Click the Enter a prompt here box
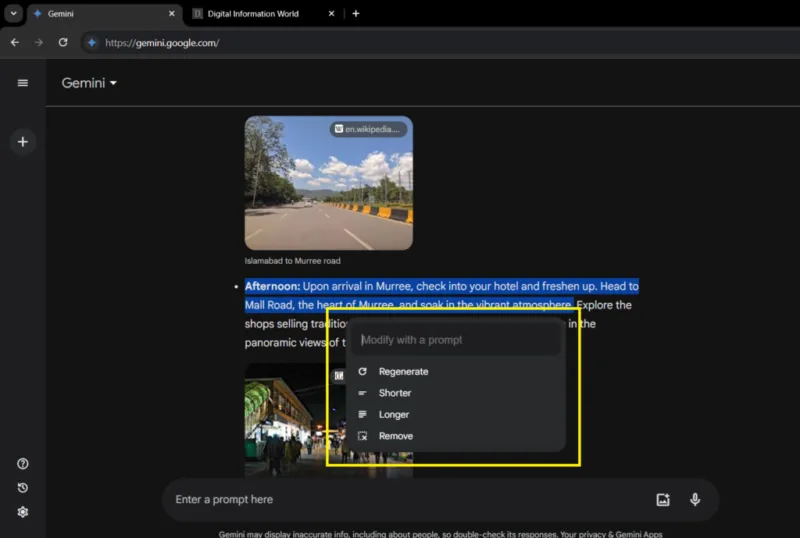Screen dimensions: 800x538 400,500
